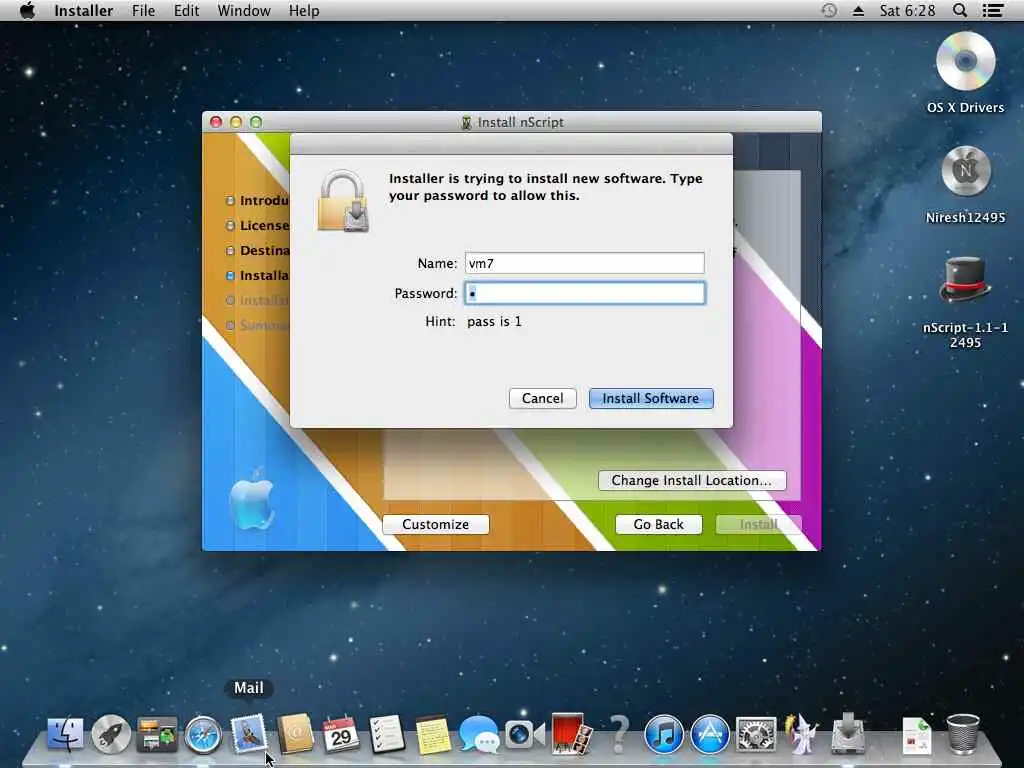The image size is (1024, 768).
Task: Open Reminders checklist icon in dock
Action: point(387,734)
